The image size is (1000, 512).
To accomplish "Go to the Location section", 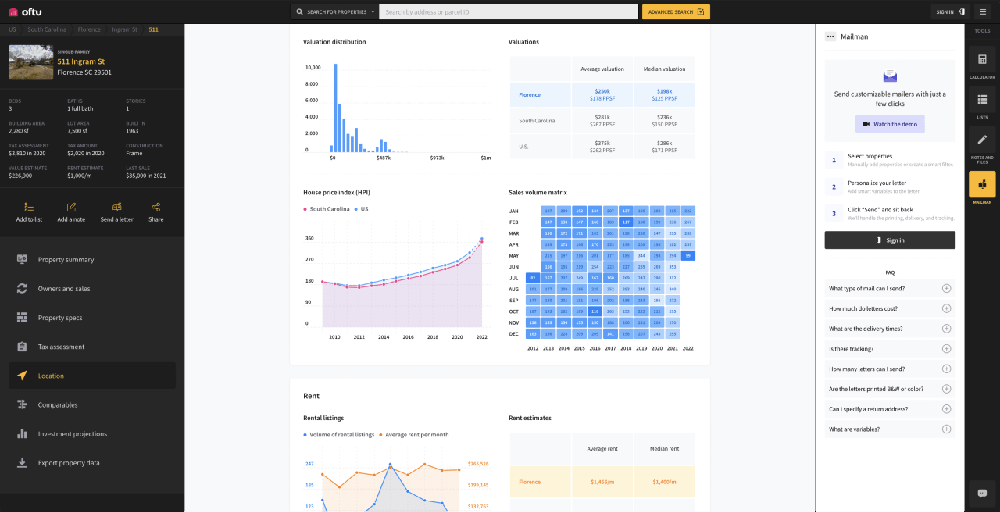I will [x=92, y=376].
